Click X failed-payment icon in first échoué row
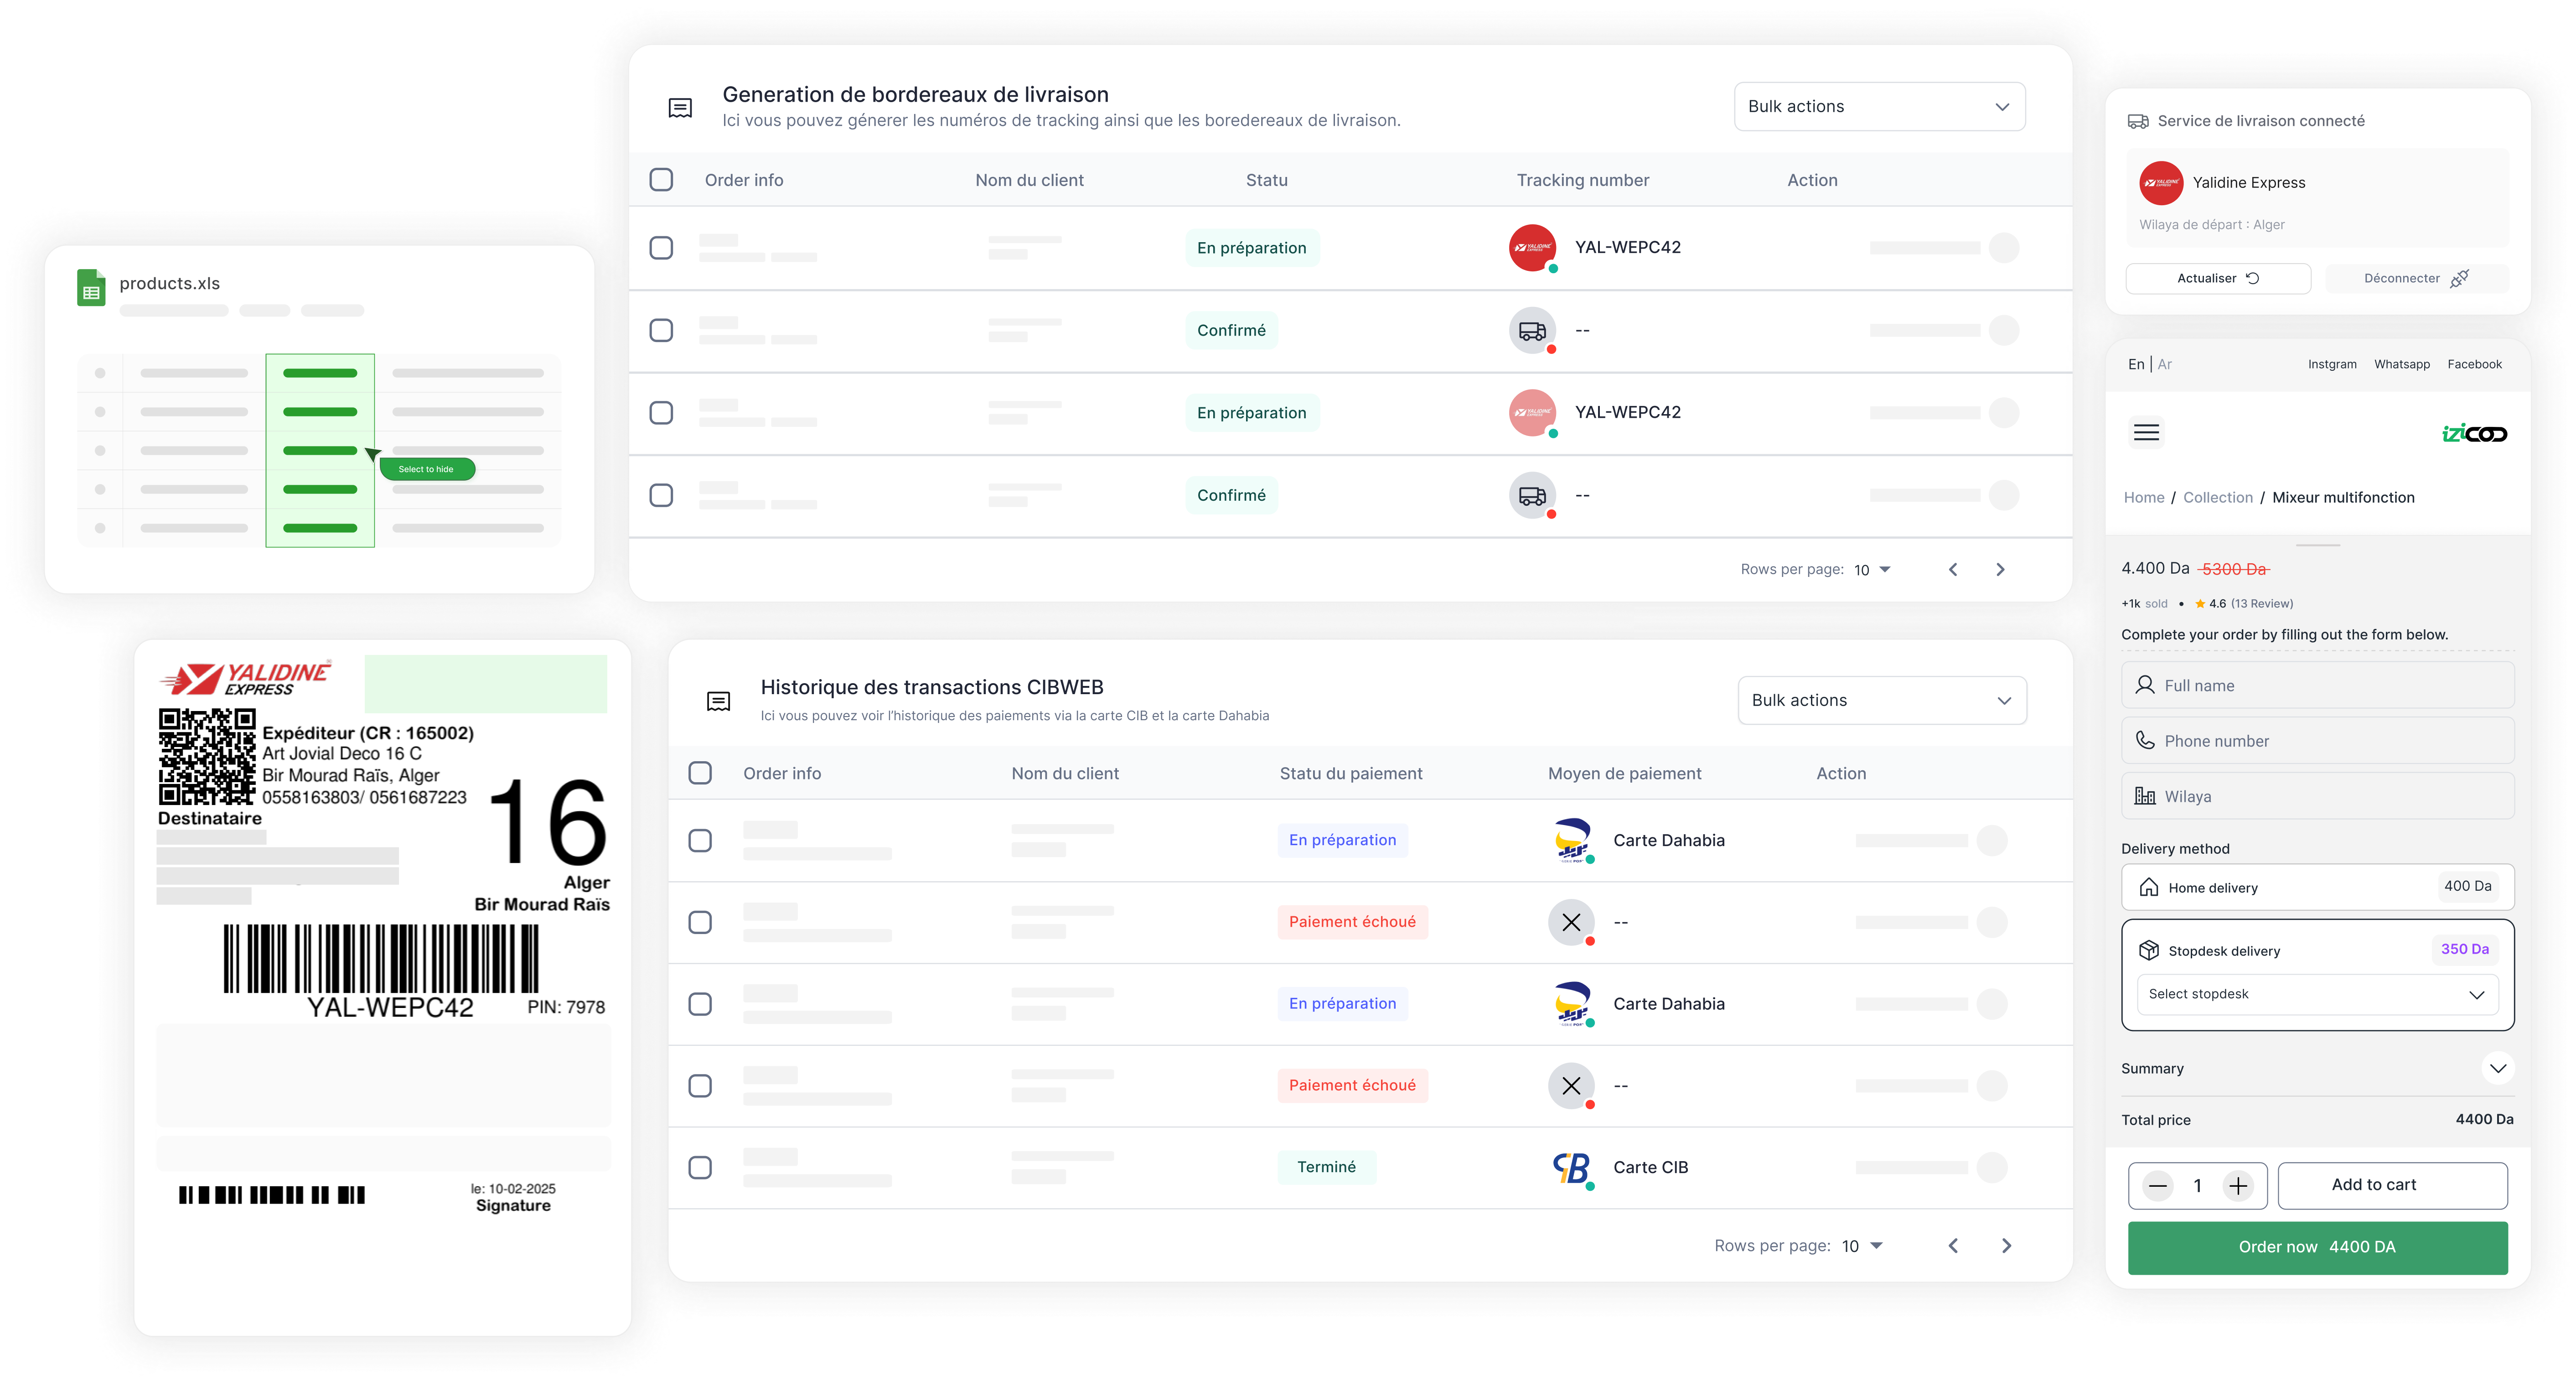 (x=1572, y=923)
